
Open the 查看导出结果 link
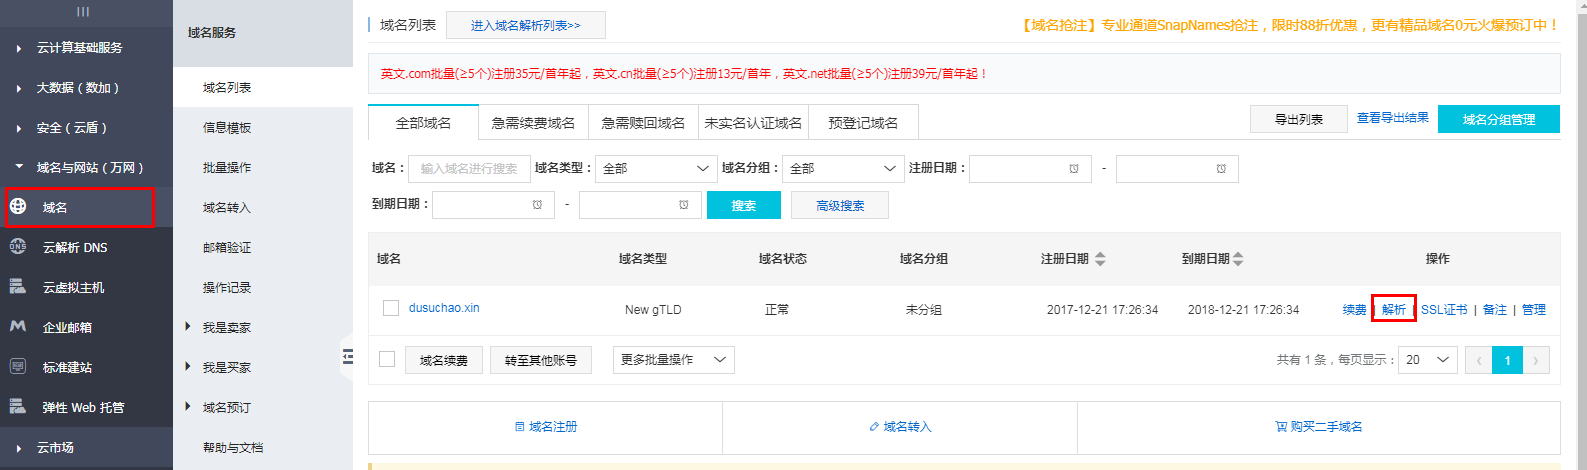pyautogui.click(x=1392, y=118)
